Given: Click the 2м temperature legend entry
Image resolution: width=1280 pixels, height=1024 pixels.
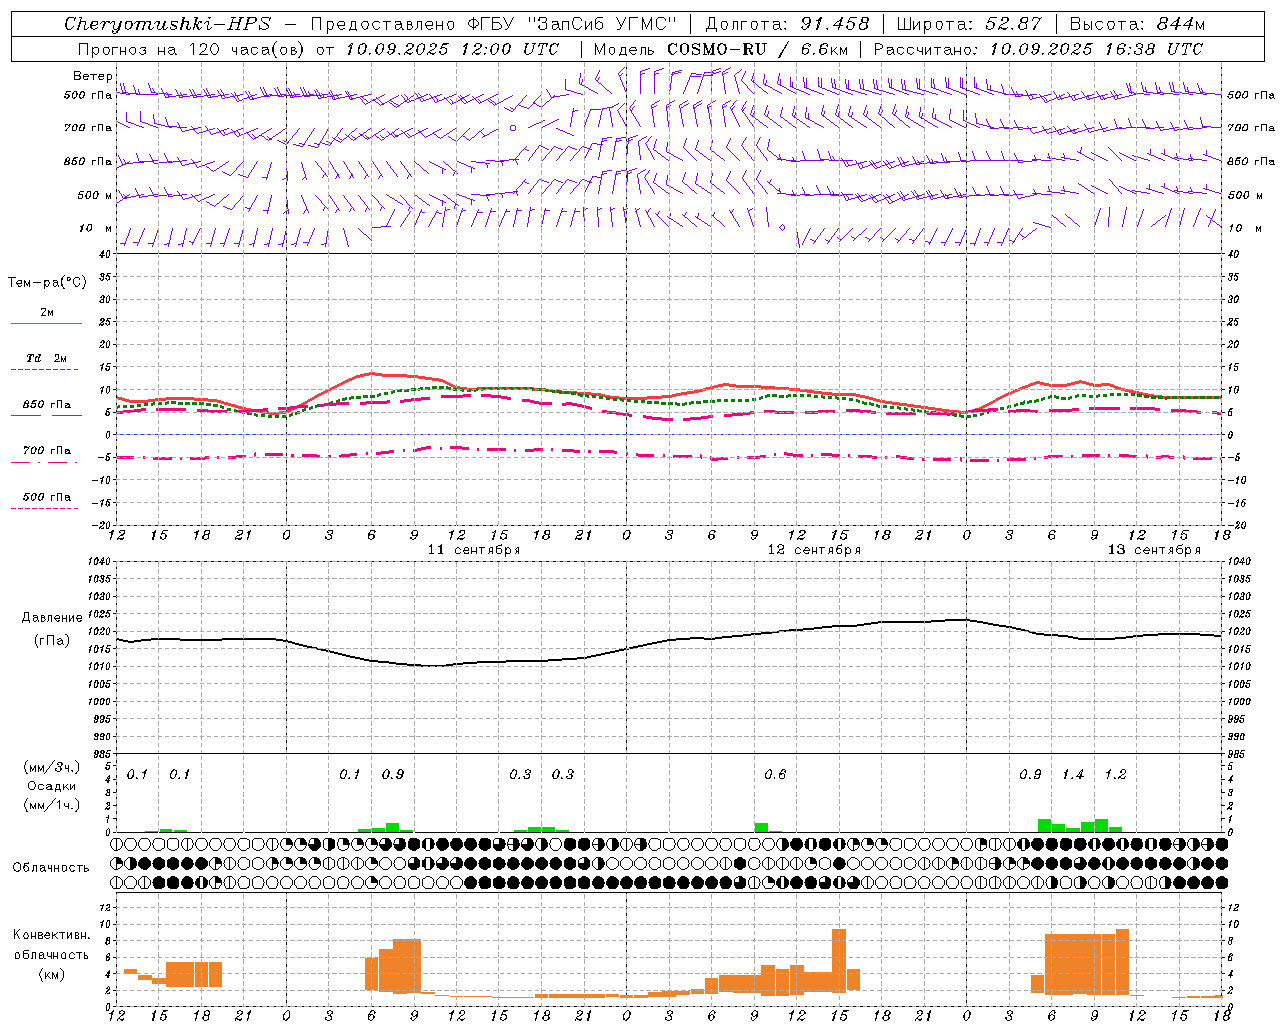Looking at the screenshot, I should point(47,313).
